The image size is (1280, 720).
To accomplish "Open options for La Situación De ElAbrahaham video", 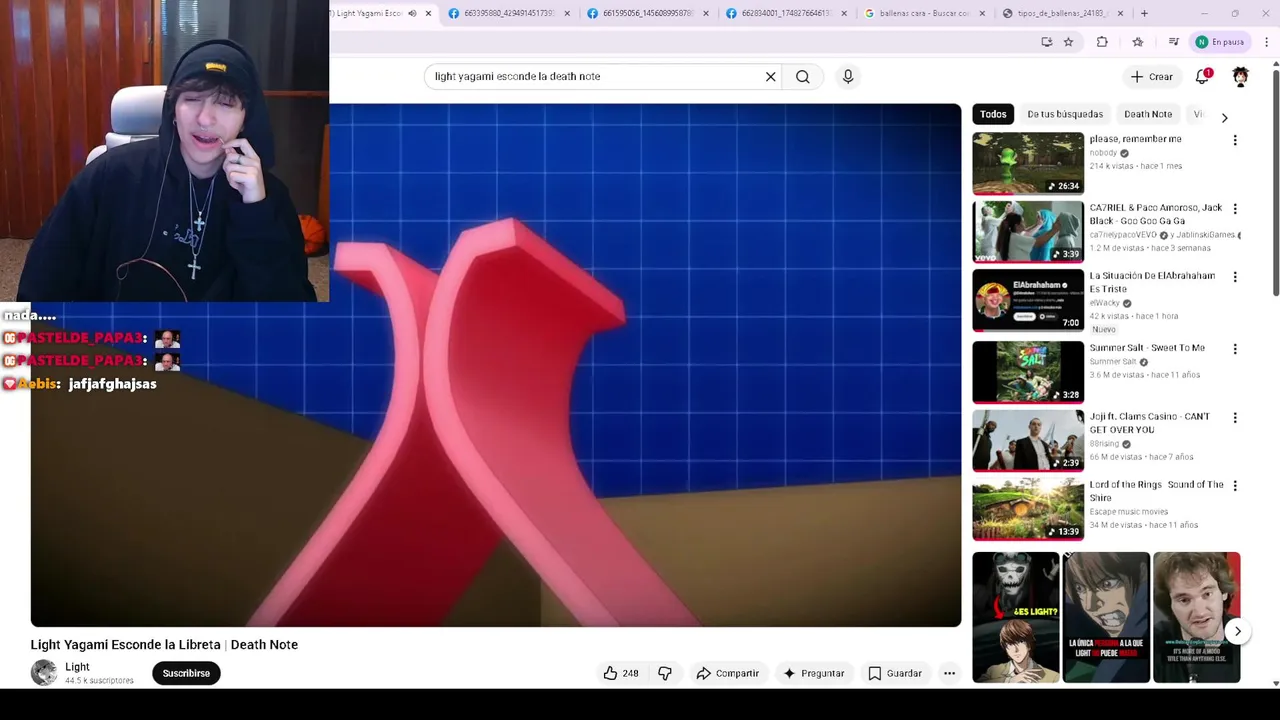I will click(1235, 277).
